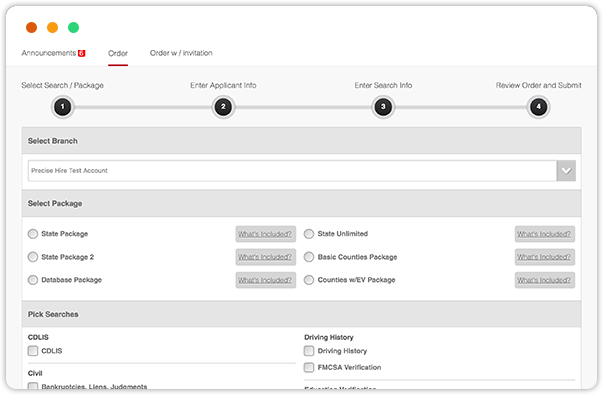Open What's Included for Counties w/EV Package
Viewport: 603px width, 395px height.
tap(545, 280)
